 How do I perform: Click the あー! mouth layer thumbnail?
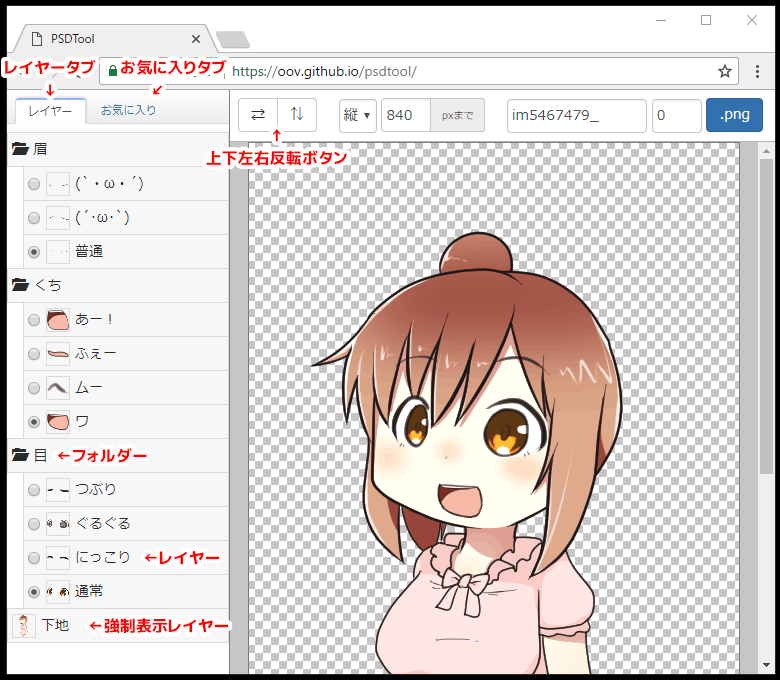coord(58,319)
